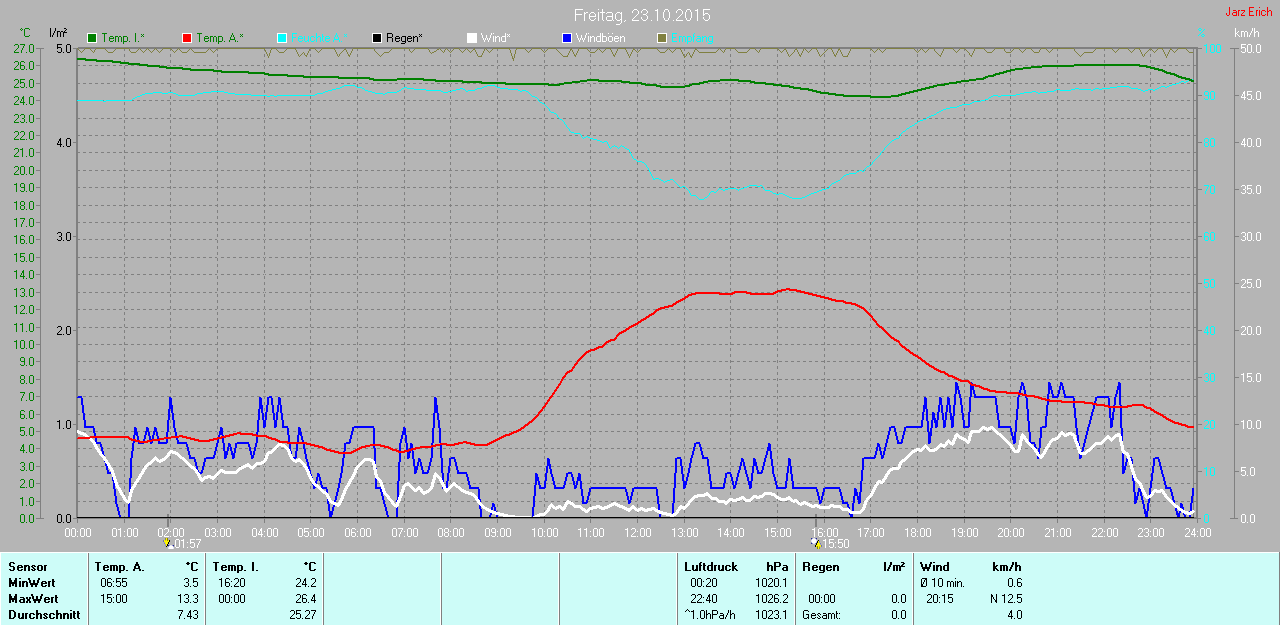Select the '3.5' minimum outdoor temperature value

(x=191, y=583)
